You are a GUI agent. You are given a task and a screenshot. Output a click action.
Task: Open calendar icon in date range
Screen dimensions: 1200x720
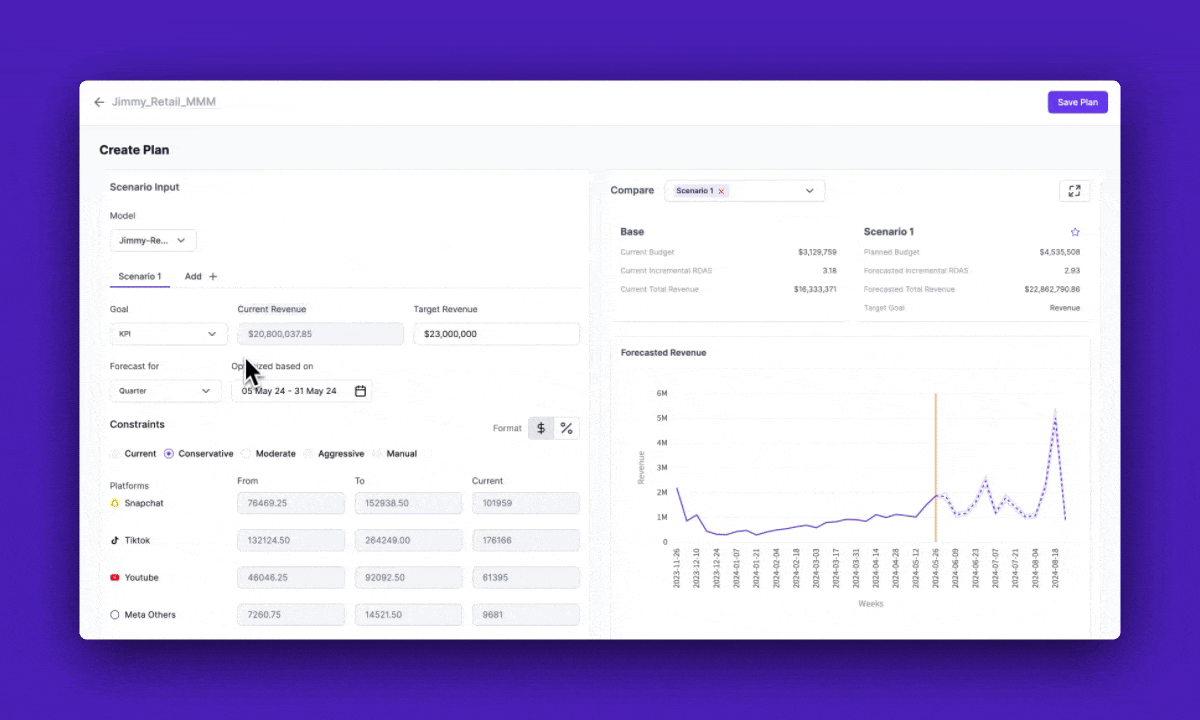coord(360,391)
